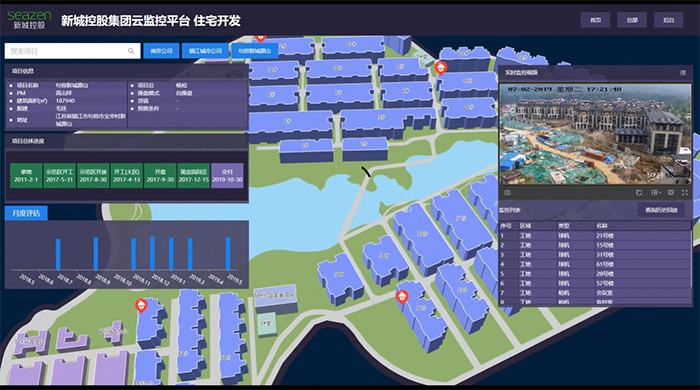Click the live construction site video feed

tap(595, 134)
